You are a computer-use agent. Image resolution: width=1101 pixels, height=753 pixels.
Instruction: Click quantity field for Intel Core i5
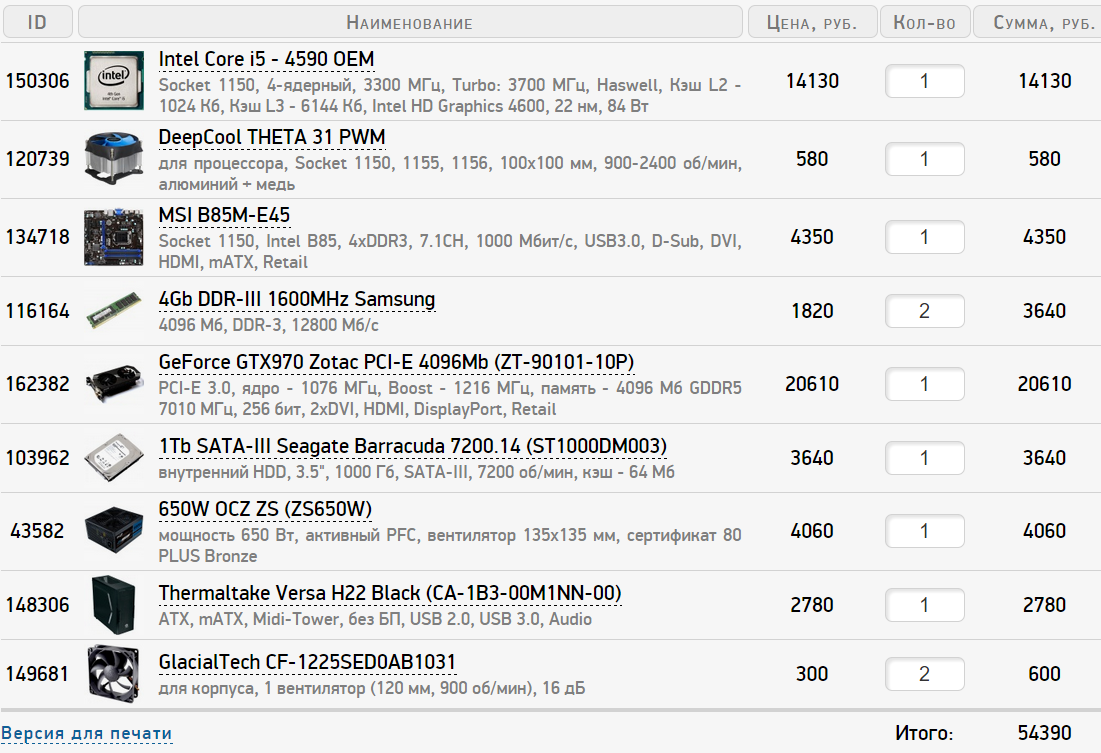click(x=925, y=81)
